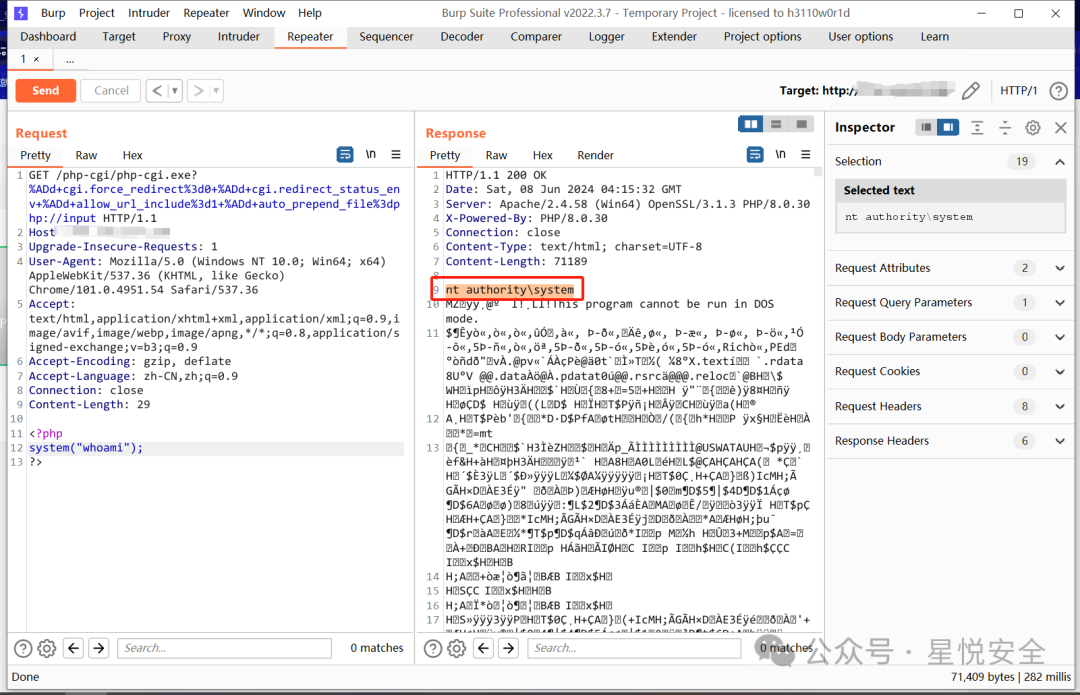Image resolution: width=1080 pixels, height=695 pixels.
Task: Open response search help icon
Action: pos(433,648)
